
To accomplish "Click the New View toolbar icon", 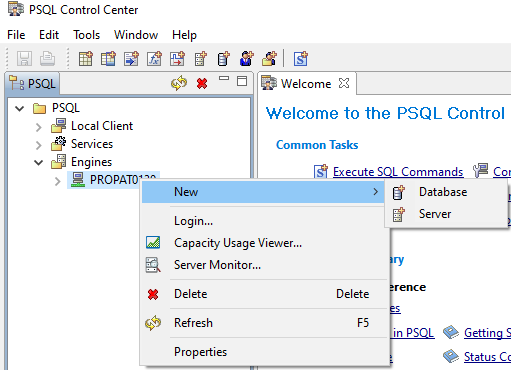I will (109, 59).
